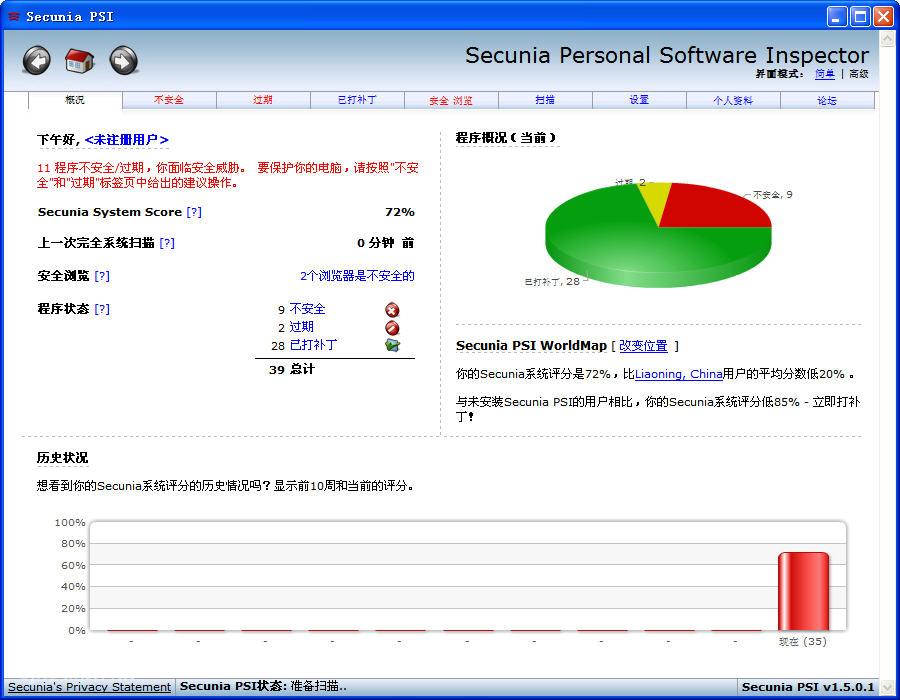This screenshot has height=700, width=900.
Task: Click the expired status icon beside 过期
Action: 393,328
